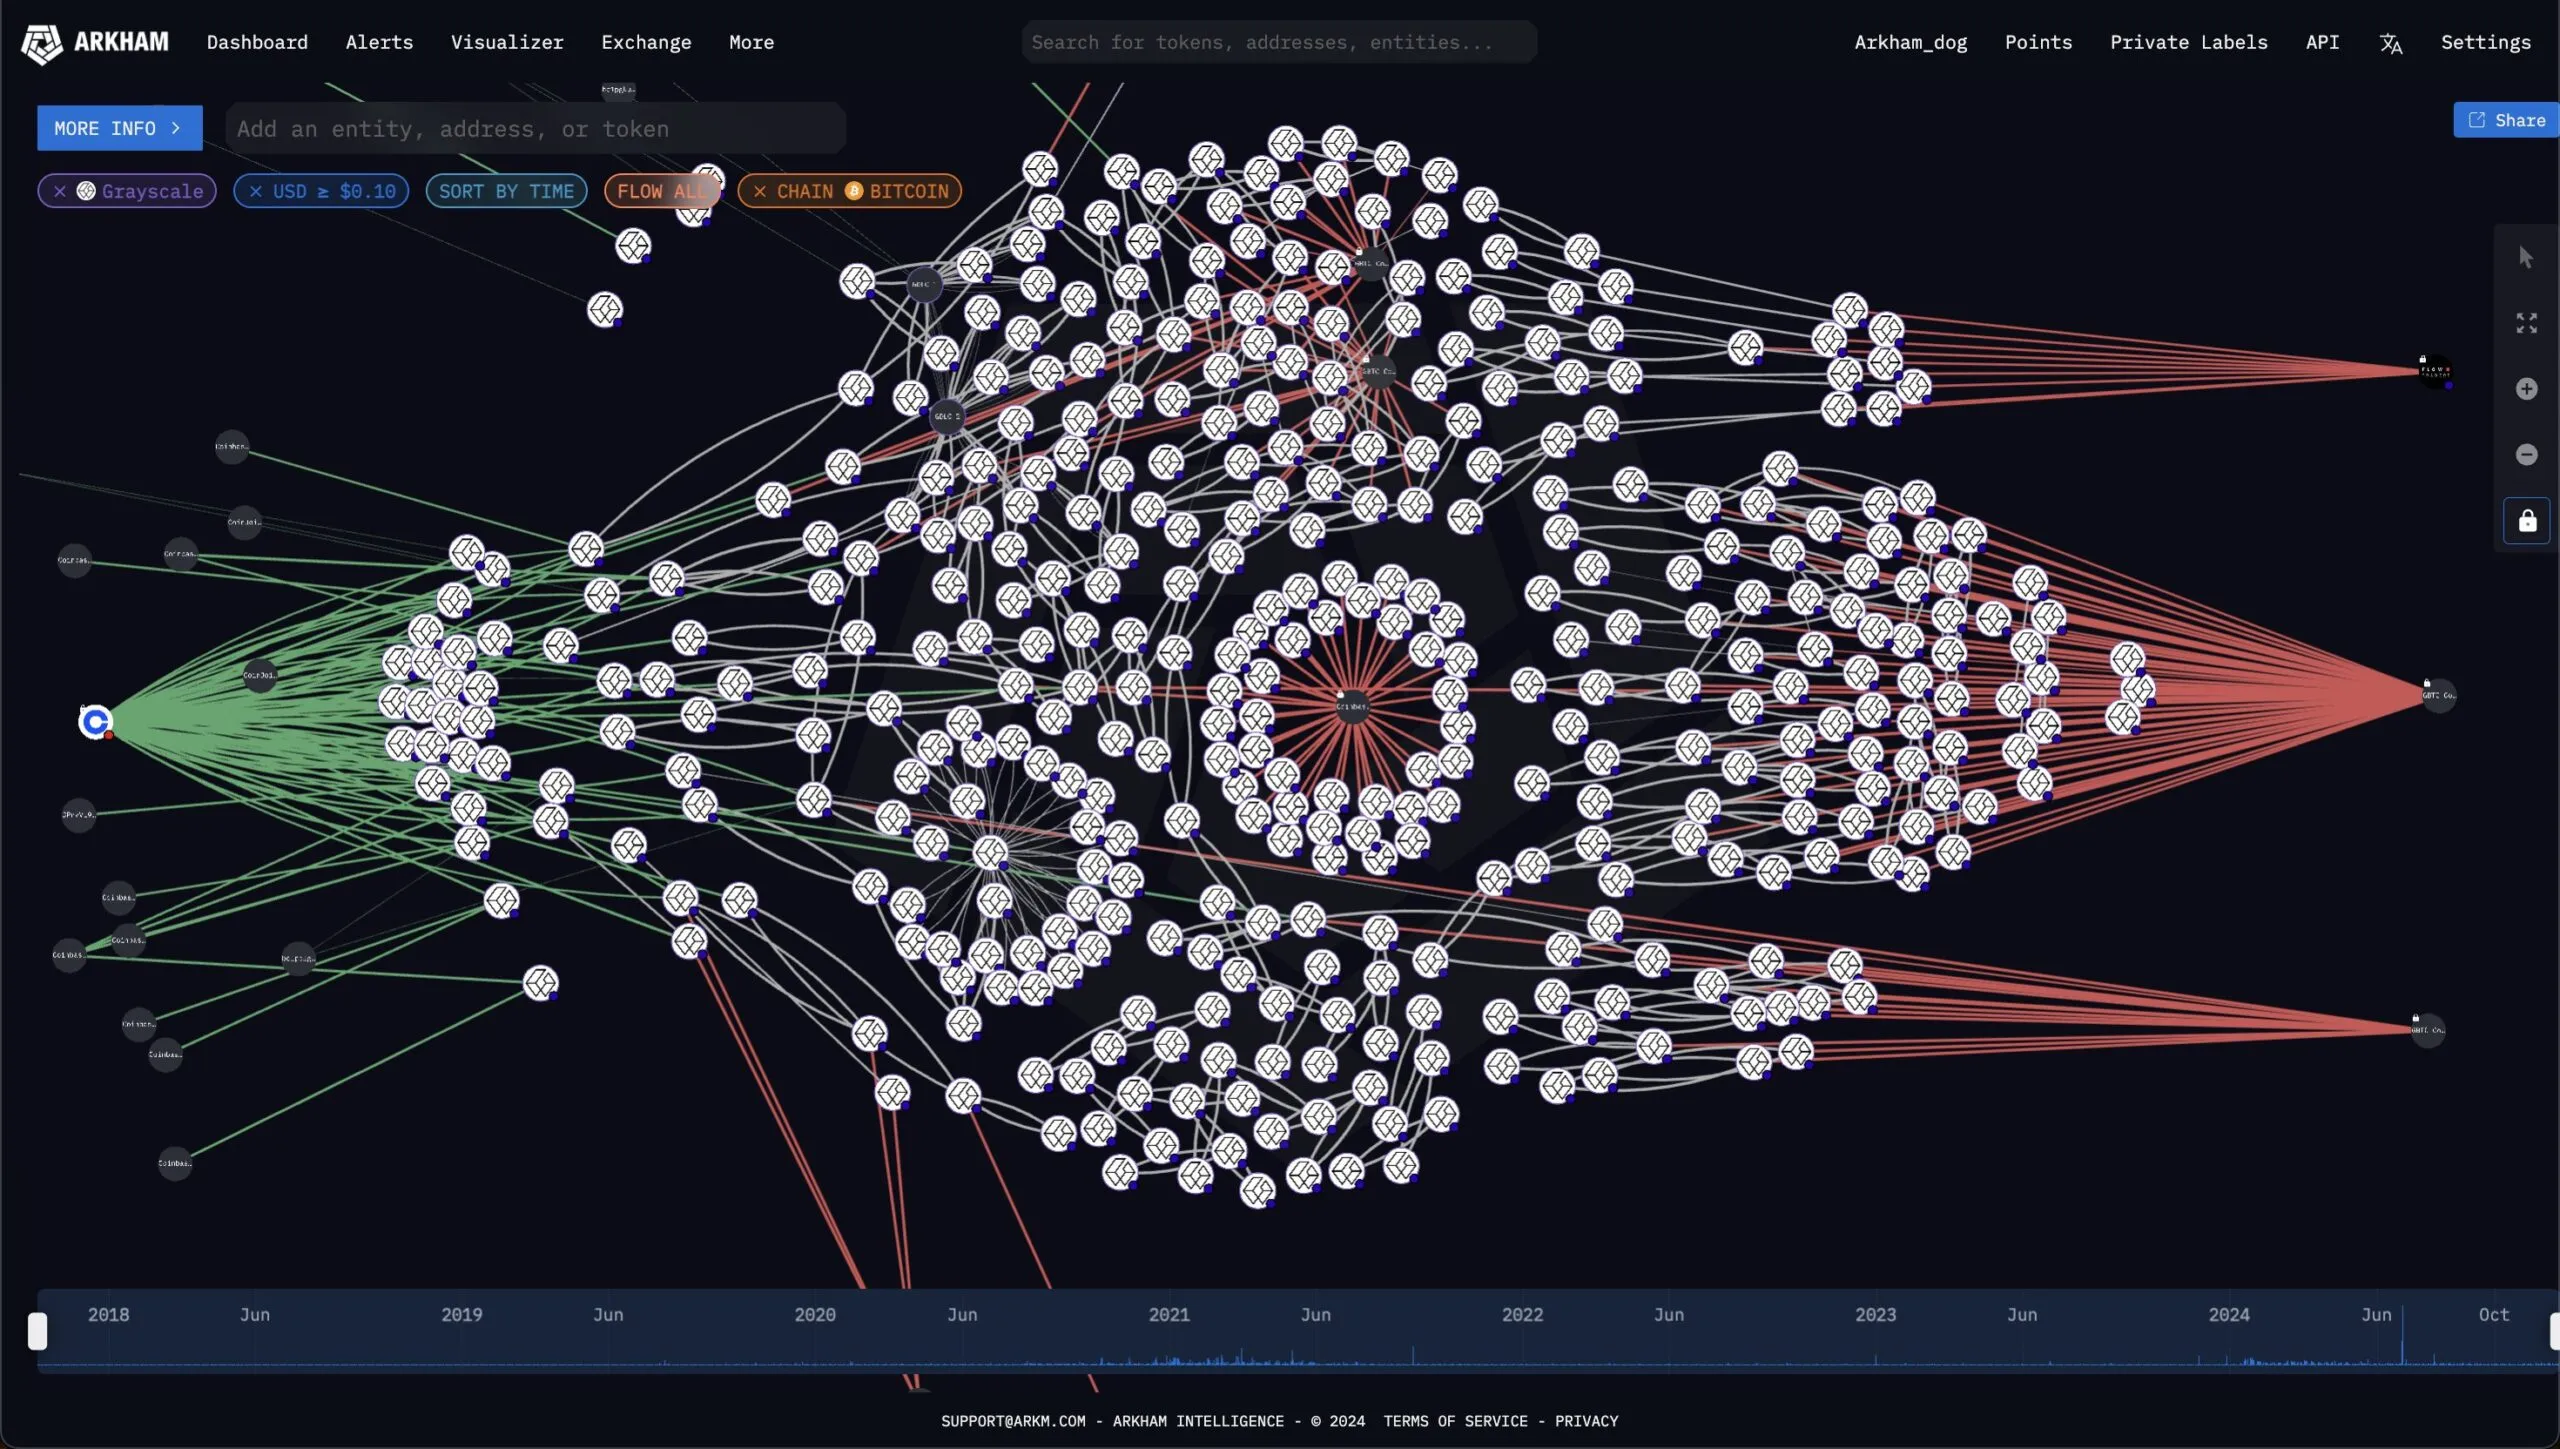Click the left timeline range handle
The height and width of the screenshot is (1449, 2560).
click(x=37, y=1331)
